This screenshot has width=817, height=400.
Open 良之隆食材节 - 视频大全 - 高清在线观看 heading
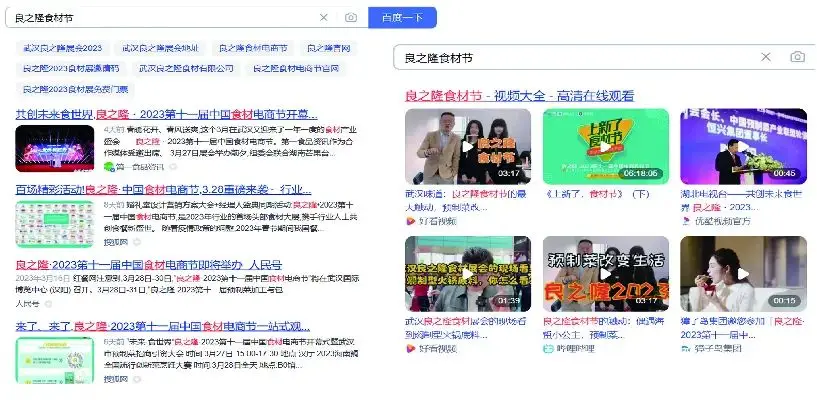click(519, 96)
